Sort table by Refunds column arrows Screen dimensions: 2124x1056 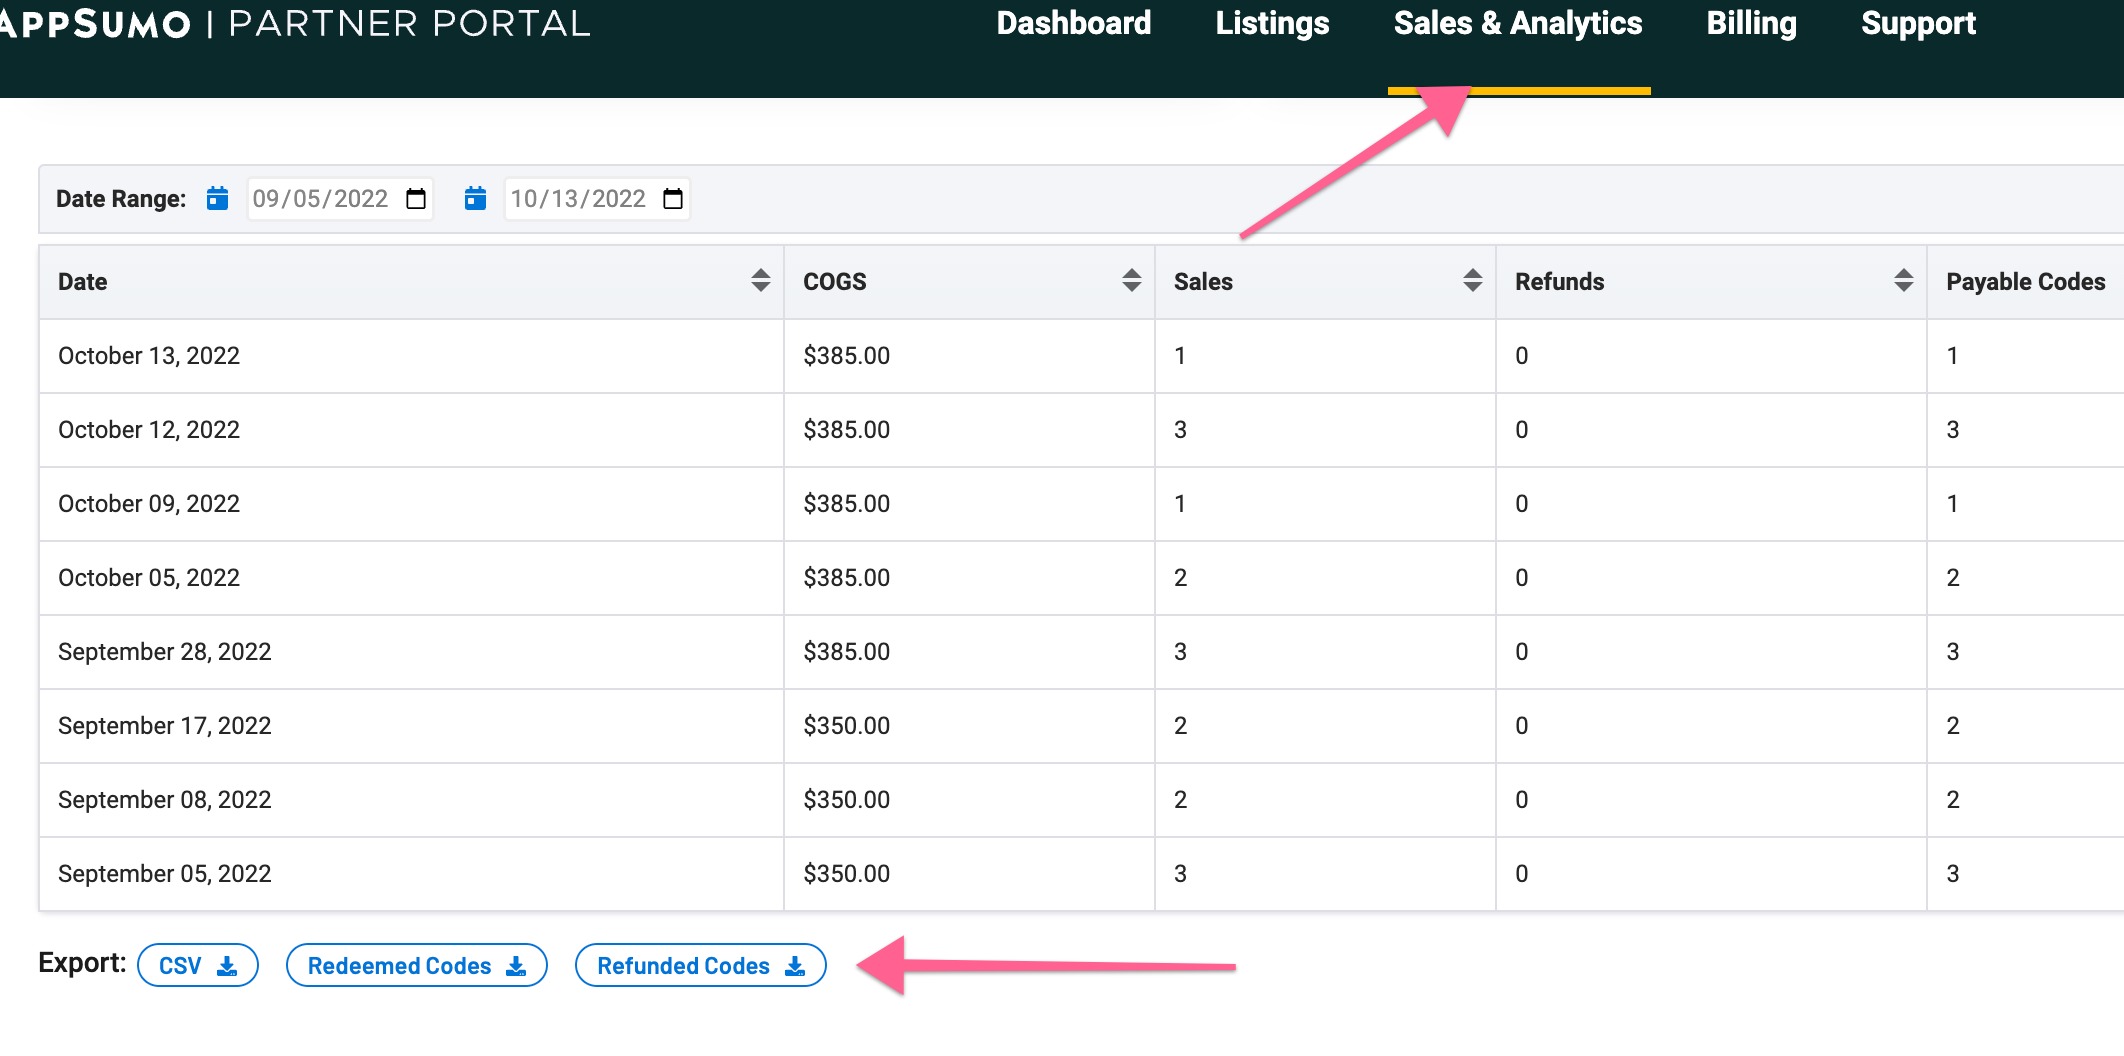click(1903, 281)
